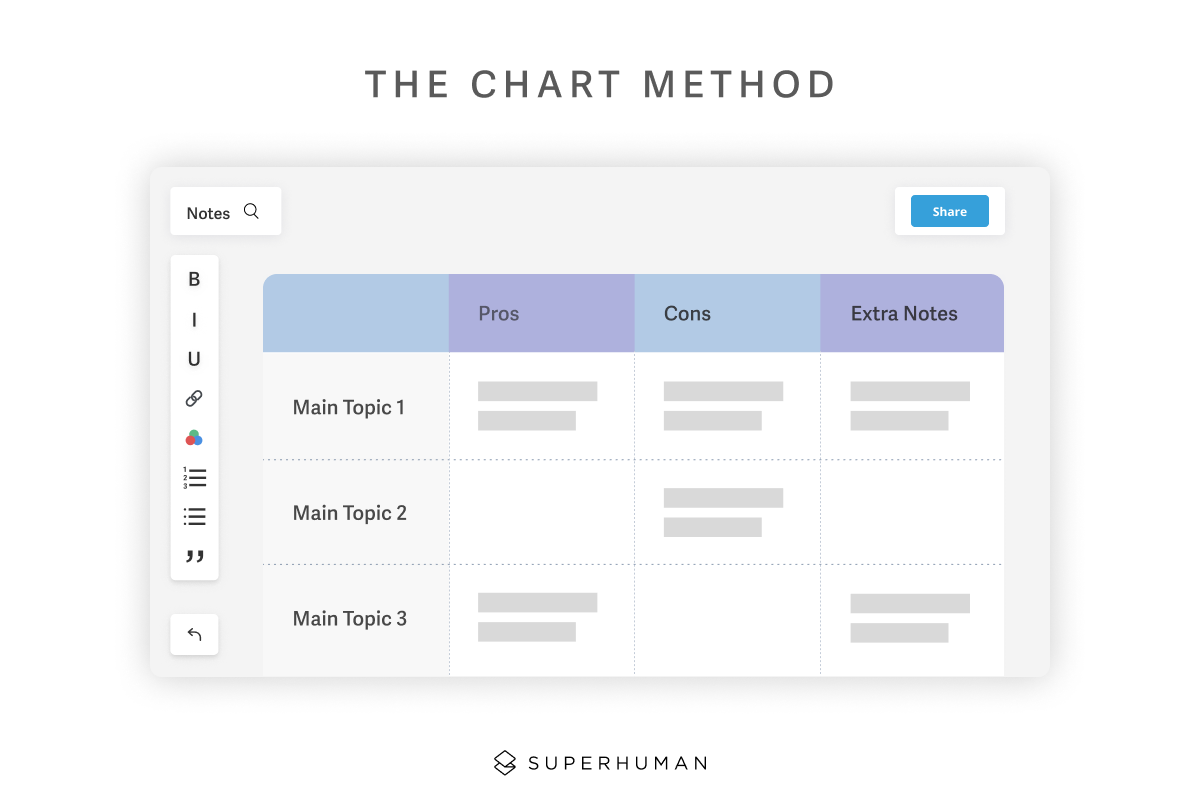Image resolution: width=1200 pixels, height=810 pixels.
Task: Click the undo arrow button
Action: (x=194, y=635)
